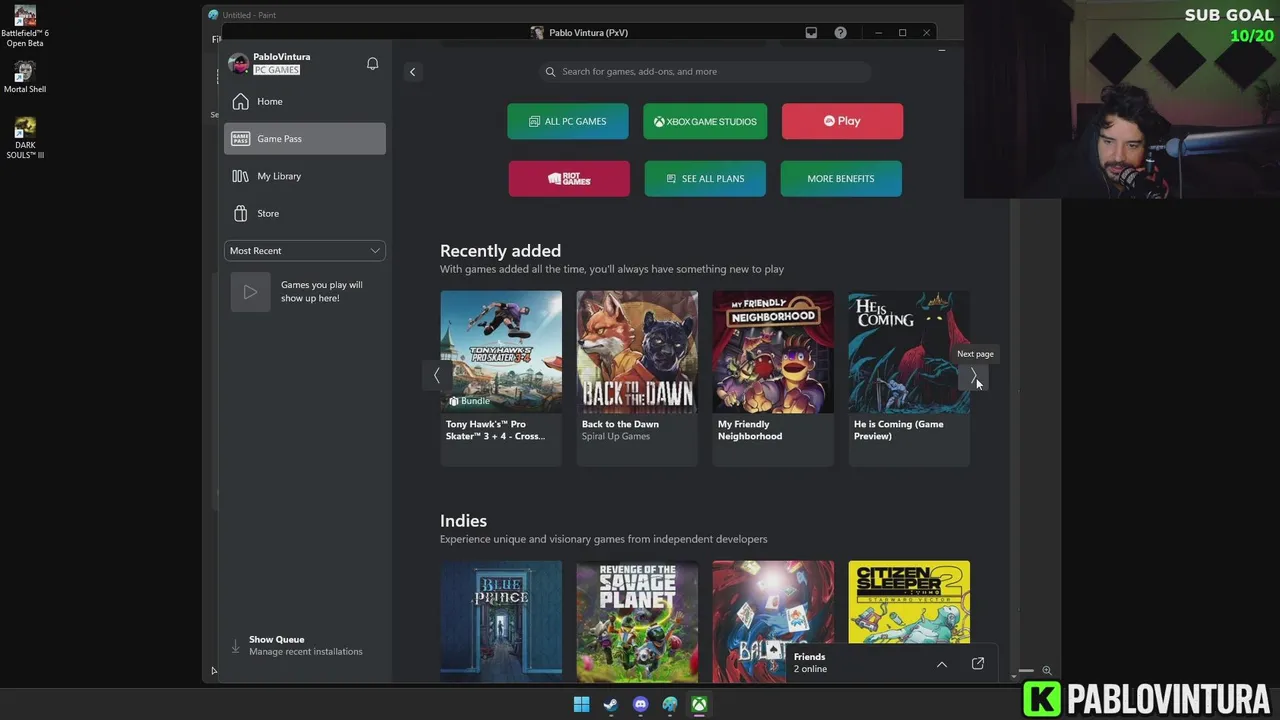
Task: Open My Friendly Neighborhood game card
Action: click(773, 378)
